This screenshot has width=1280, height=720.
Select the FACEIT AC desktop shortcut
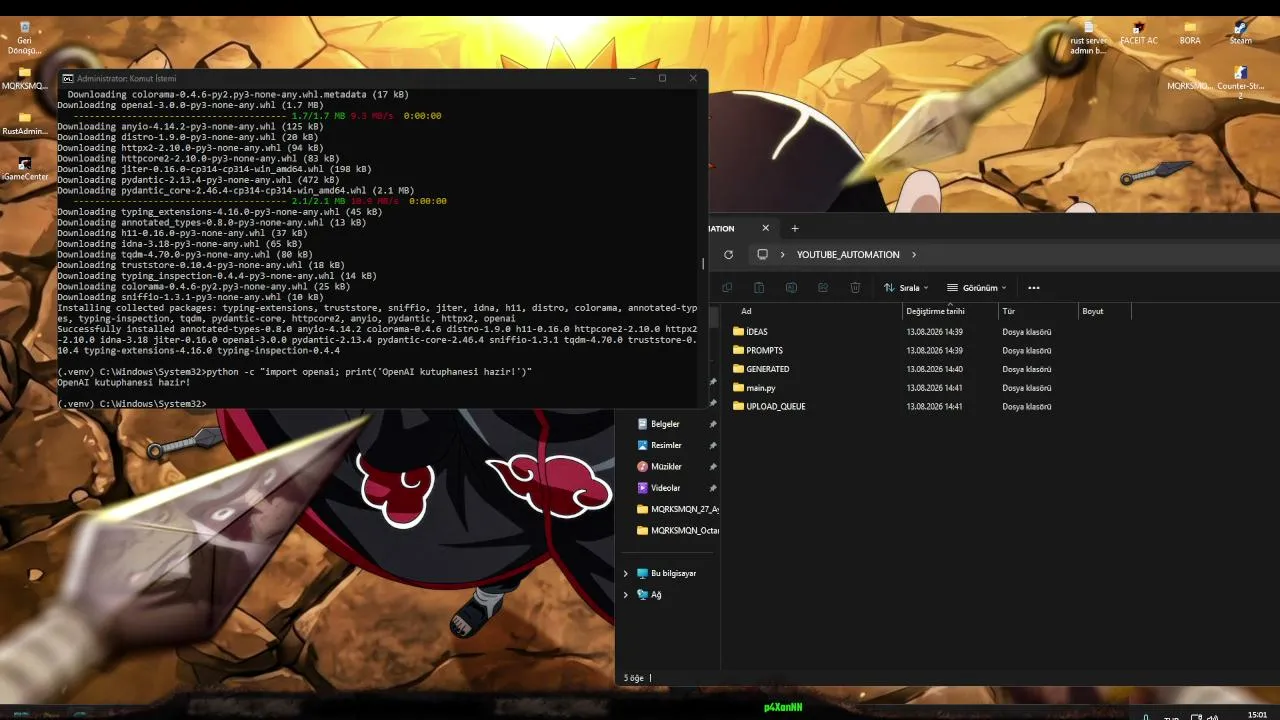tap(1138, 34)
